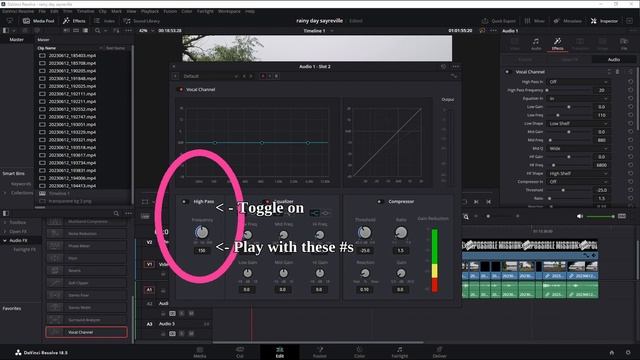This screenshot has width=640, height=360.
Task: Toggle the Effects panel button
Action: (x=74, y=21)
